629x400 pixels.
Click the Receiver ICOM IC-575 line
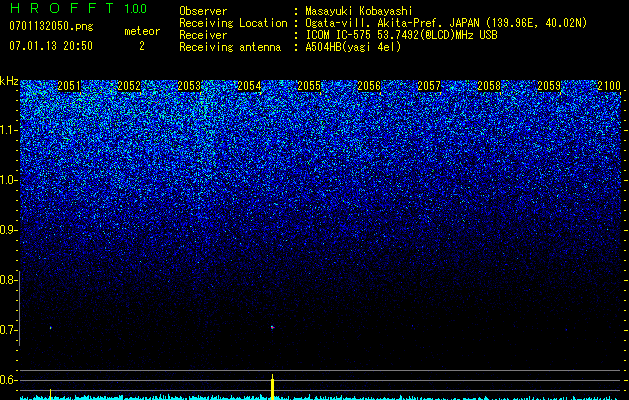click(338, 35)
